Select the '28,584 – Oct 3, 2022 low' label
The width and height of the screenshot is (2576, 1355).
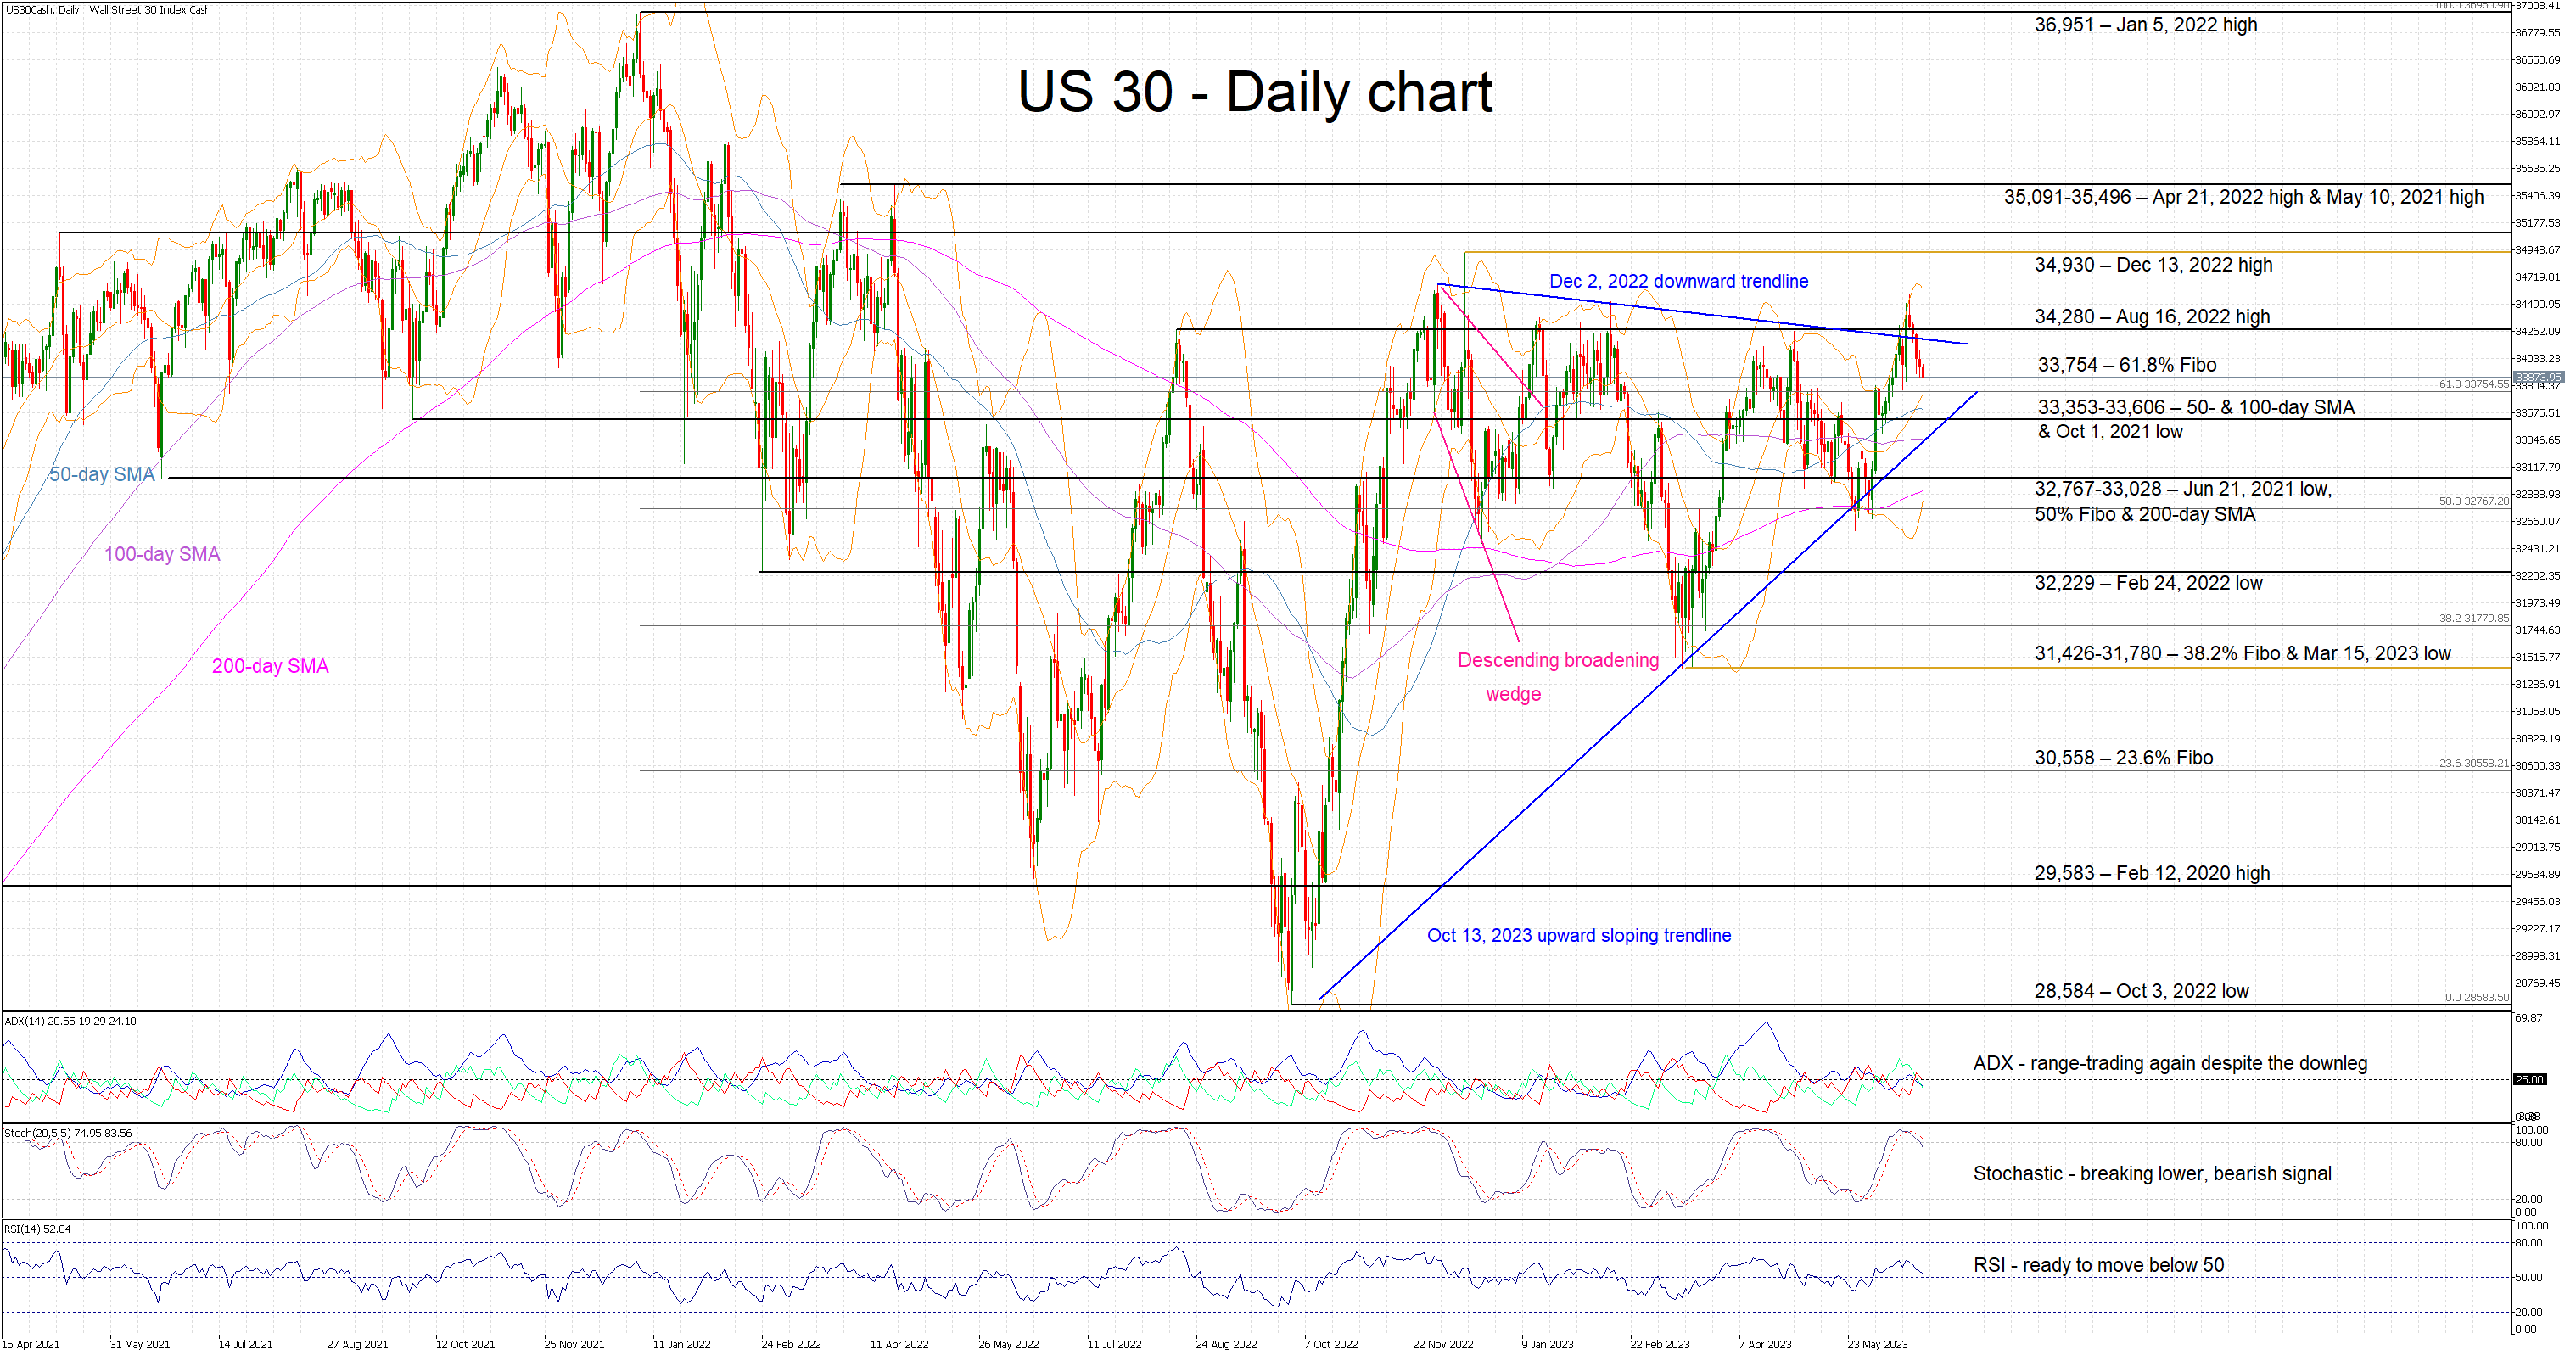pos(2141,992)
